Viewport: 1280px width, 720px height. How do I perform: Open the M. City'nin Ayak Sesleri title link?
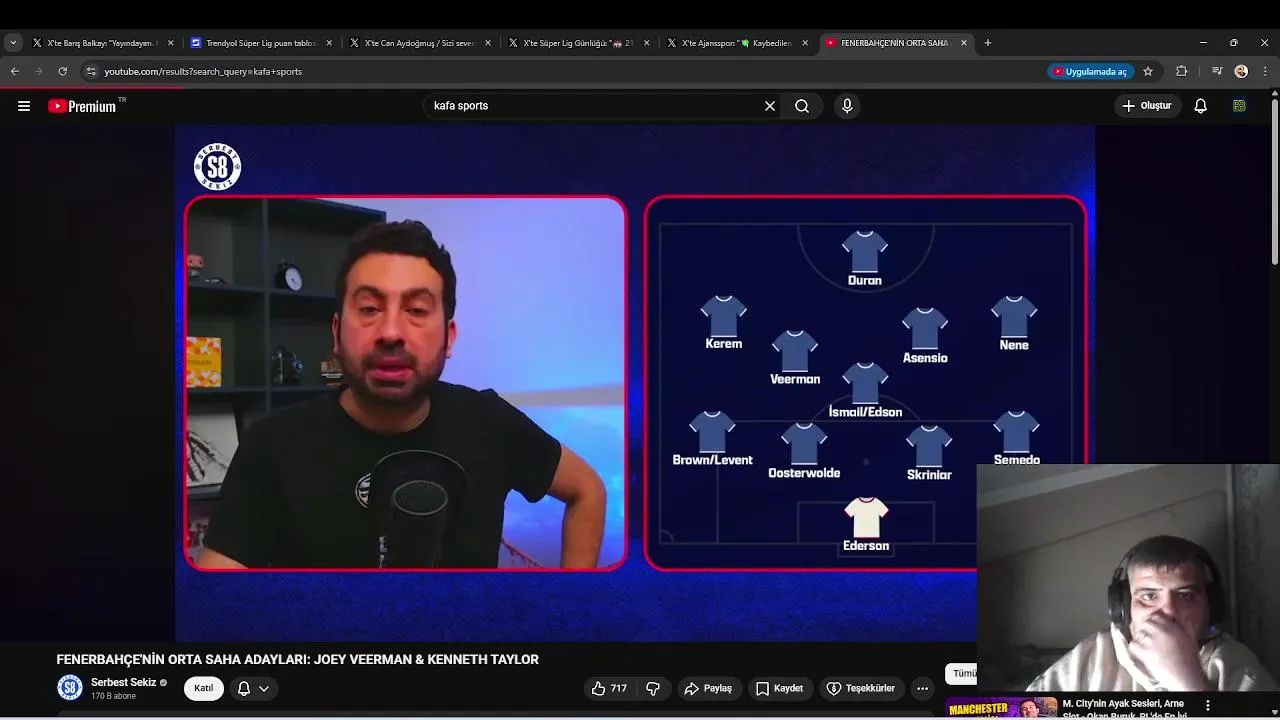tap(1124, 709)
